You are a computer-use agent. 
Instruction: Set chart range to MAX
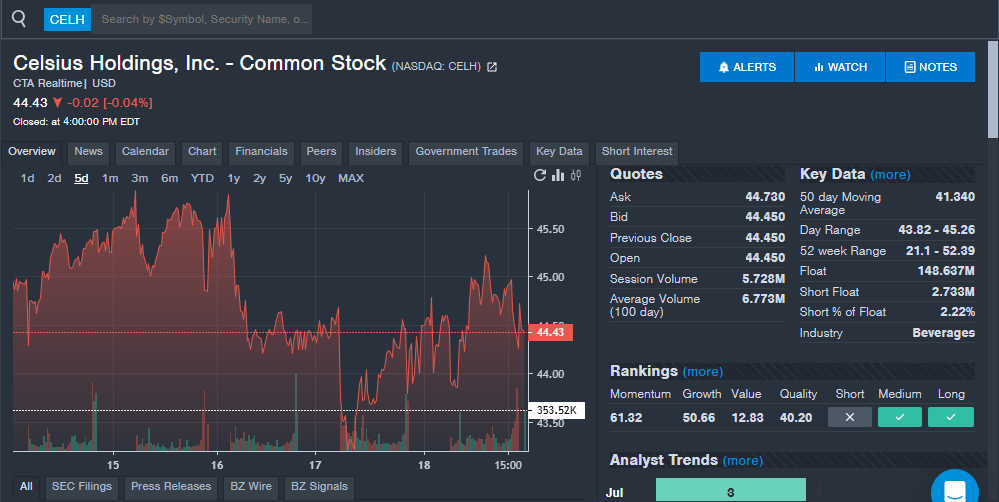tap(351, 178)
